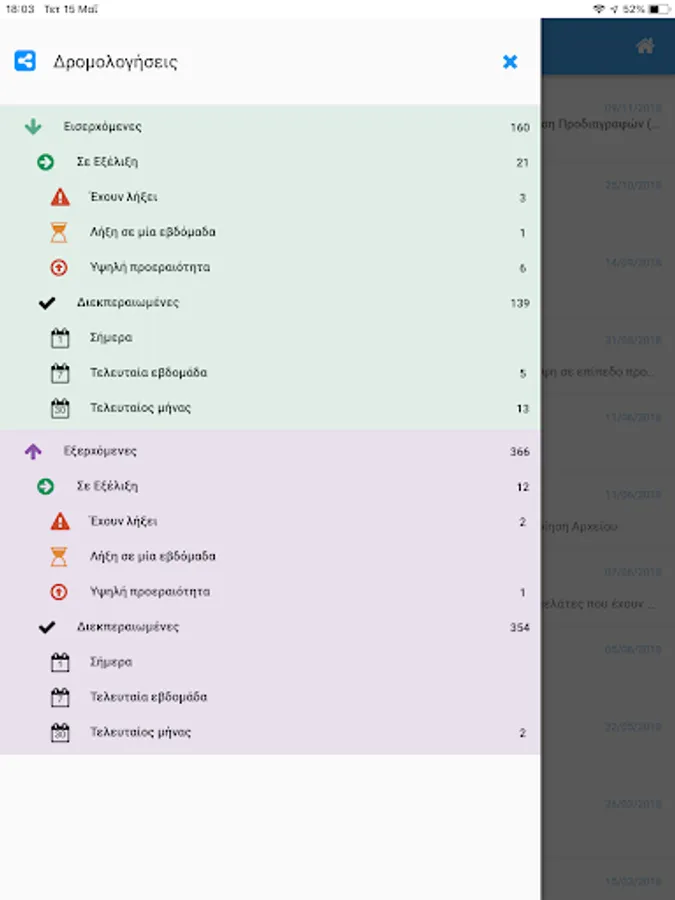Select Τελευταίος μήνας under incoming Διεκπεραιωμένες
This screenshot has width=675, height=900.
(270, 408)
